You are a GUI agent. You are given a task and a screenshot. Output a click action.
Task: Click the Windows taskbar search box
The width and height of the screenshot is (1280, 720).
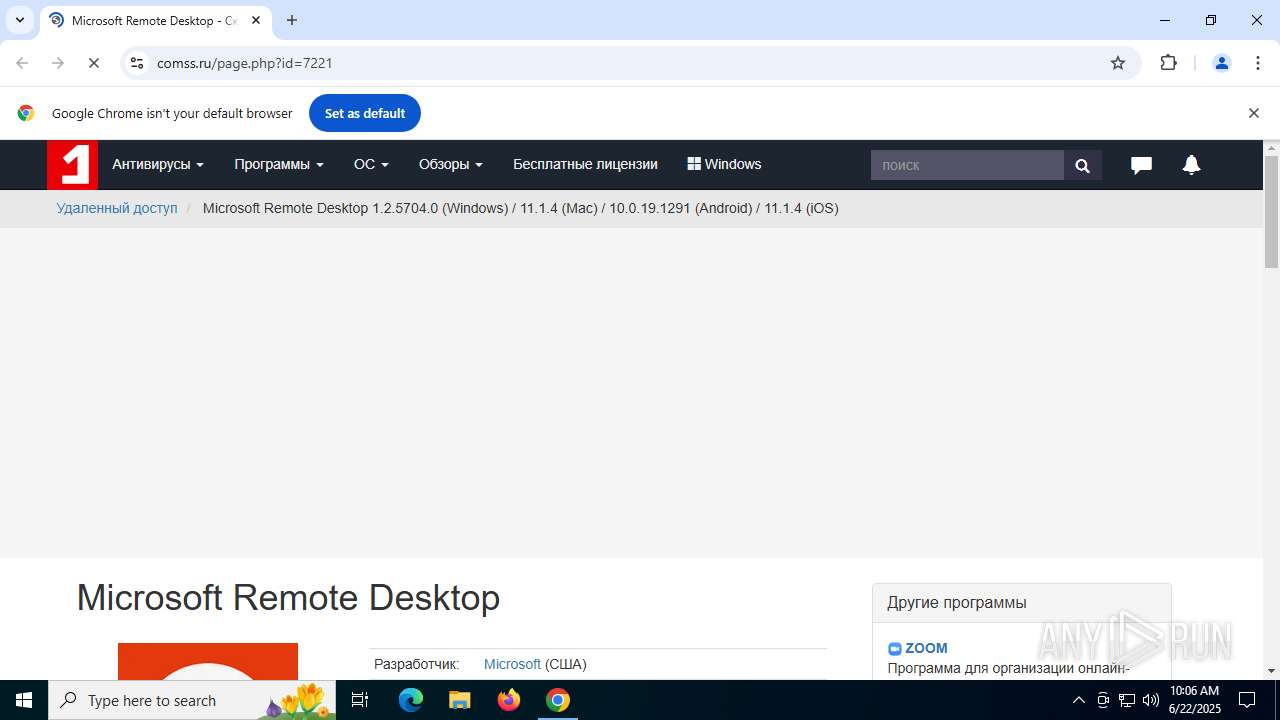(194, 700)
